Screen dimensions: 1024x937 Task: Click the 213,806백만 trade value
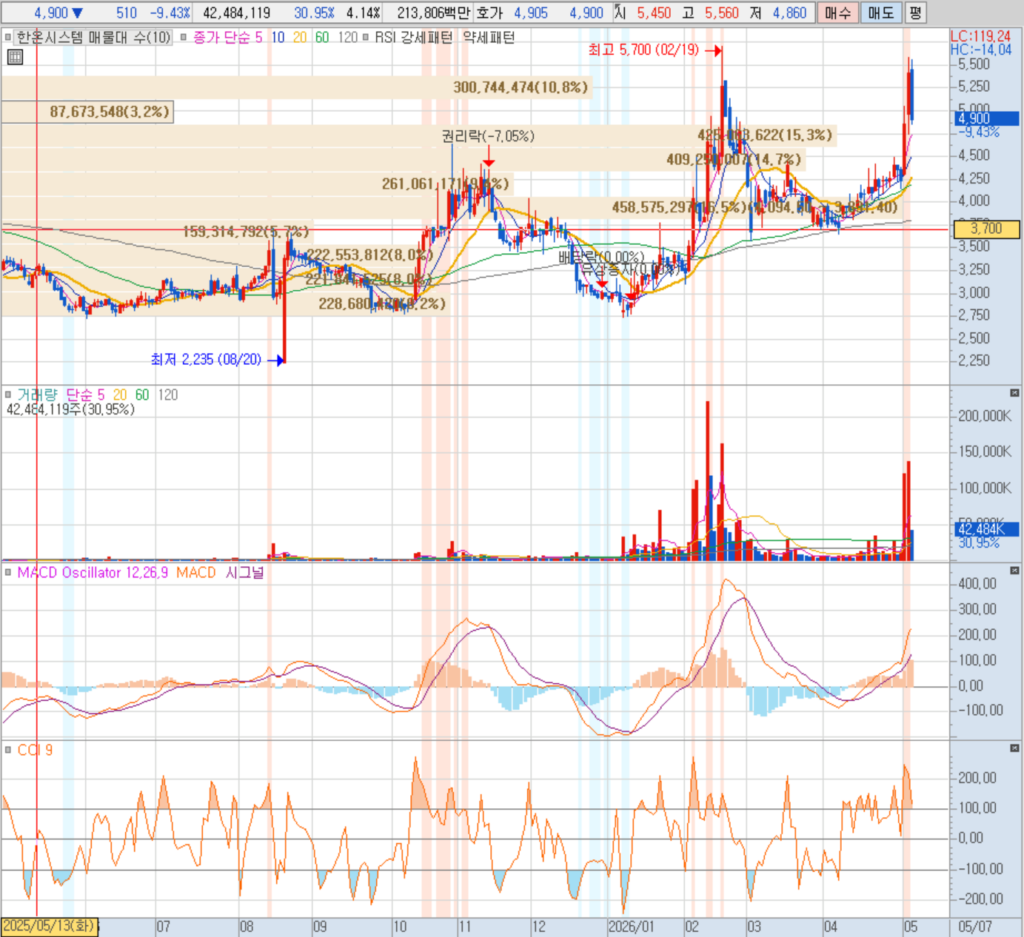coord(432,13)
